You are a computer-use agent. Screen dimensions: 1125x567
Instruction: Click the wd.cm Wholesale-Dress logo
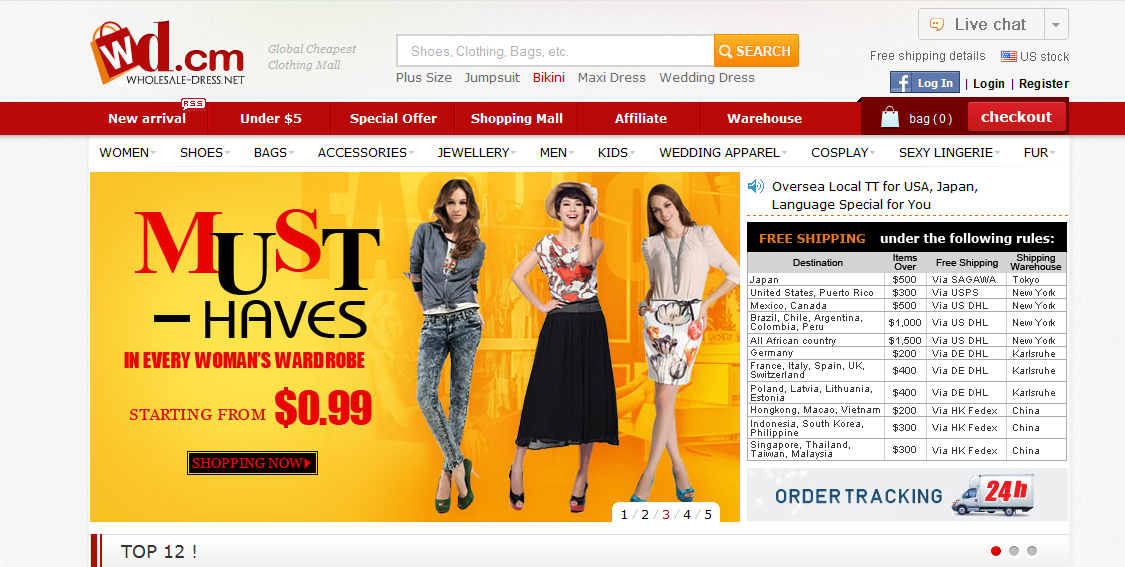click(167, 53)
